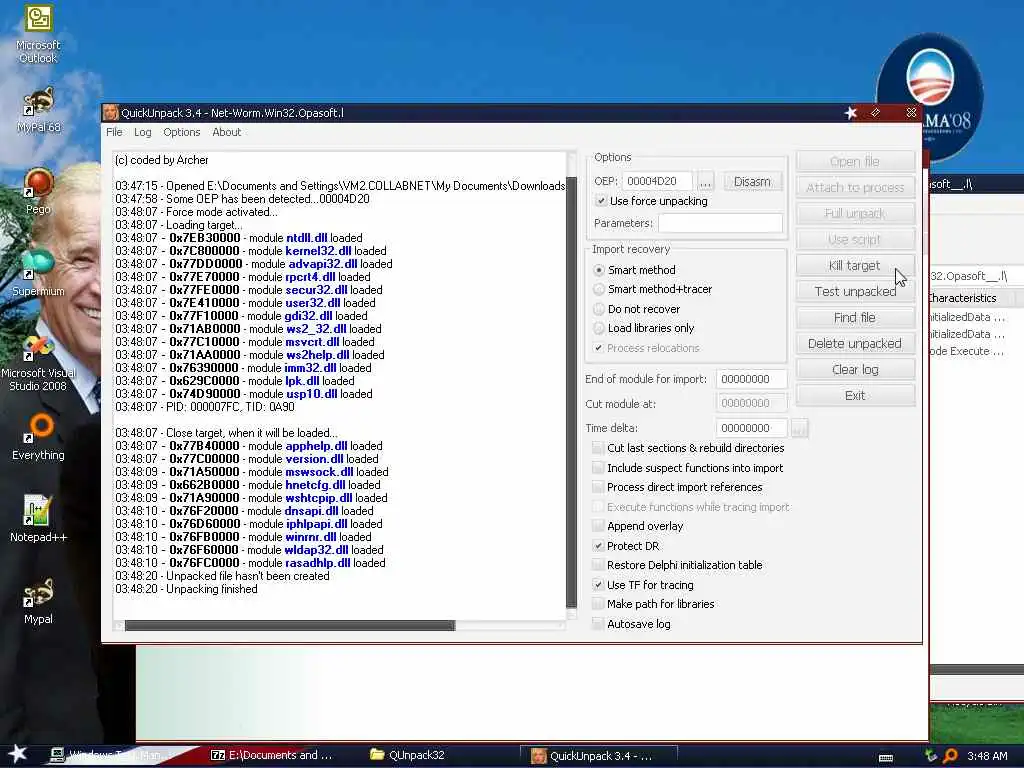Open the Options menu

tap(182, 132)
